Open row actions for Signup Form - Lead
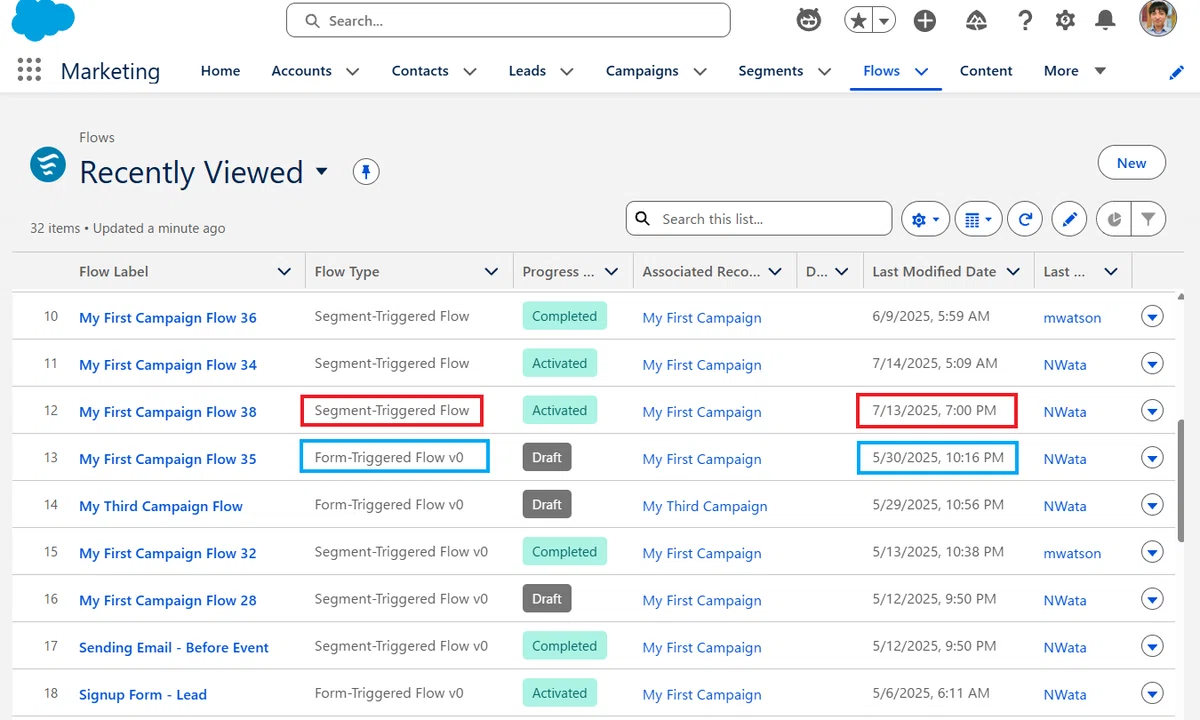This screenshot has width=1200, height=720. click(1152, 693)
